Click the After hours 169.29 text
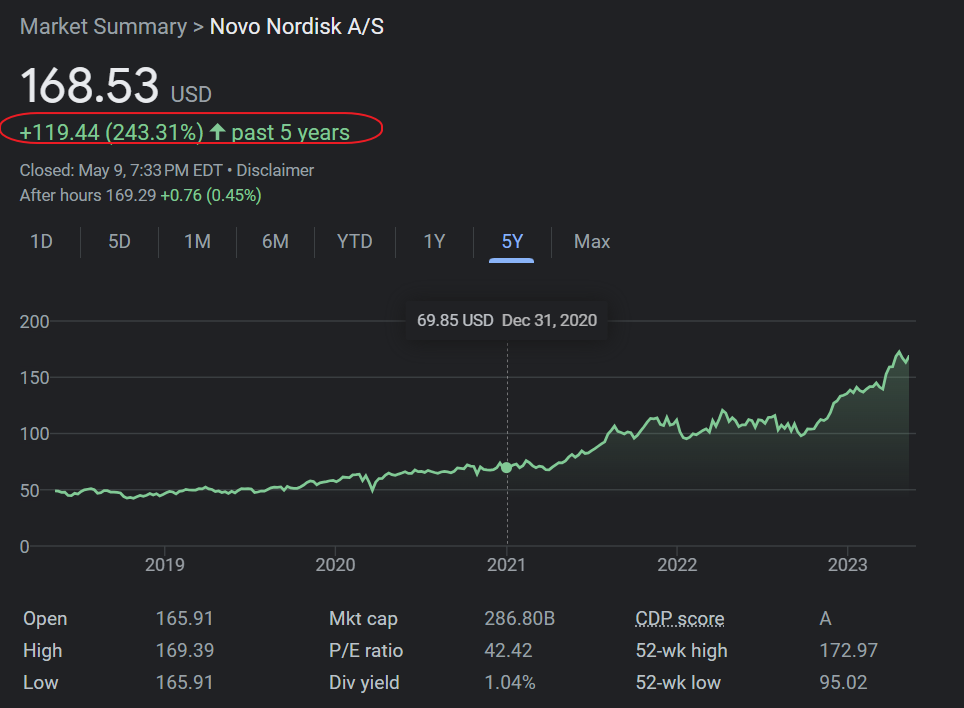This screenshot has width=964, height=708. pos(88,195)
